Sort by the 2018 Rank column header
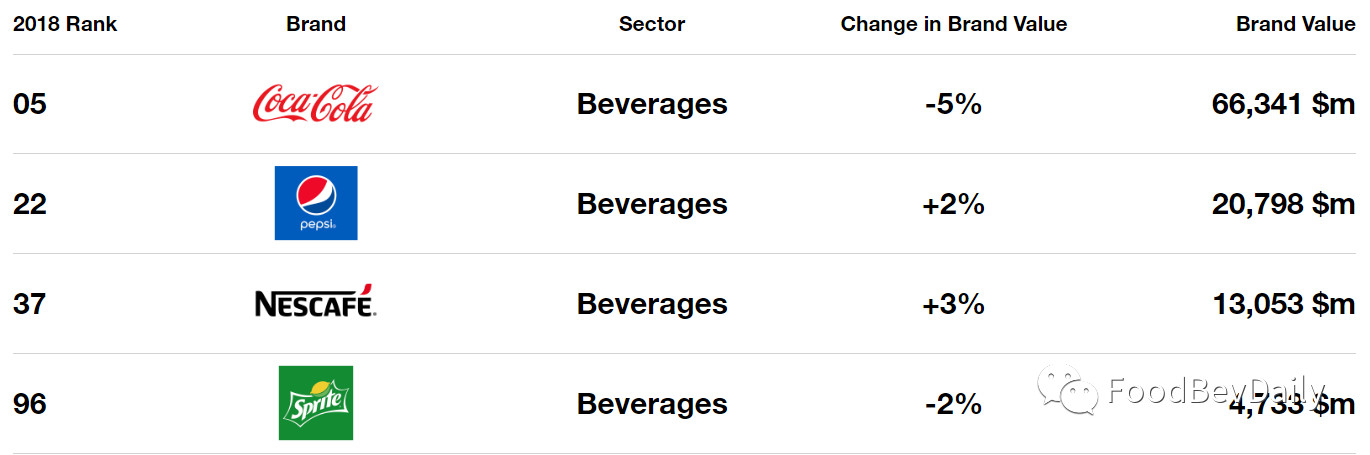This screenshot has height=455, width=1370. click(64, 24)
